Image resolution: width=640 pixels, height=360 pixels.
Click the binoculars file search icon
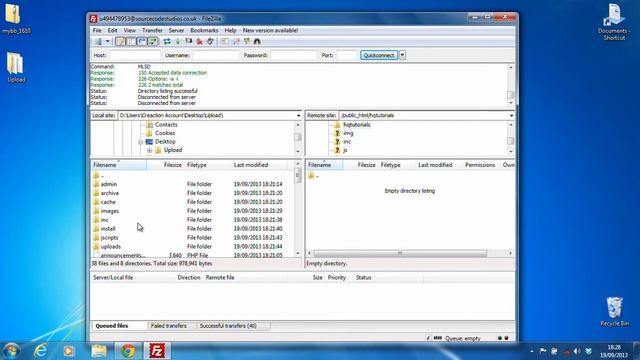(257, 41)
